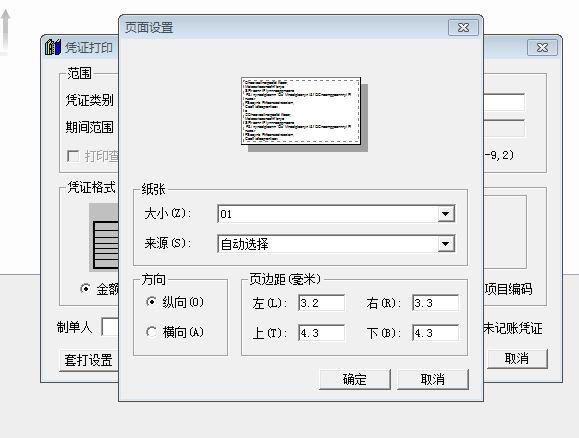This screenshot has width=579, height=438.
Task: Click the page preview thumbnail
Action: pyautogui.click(x=301, y=111)
